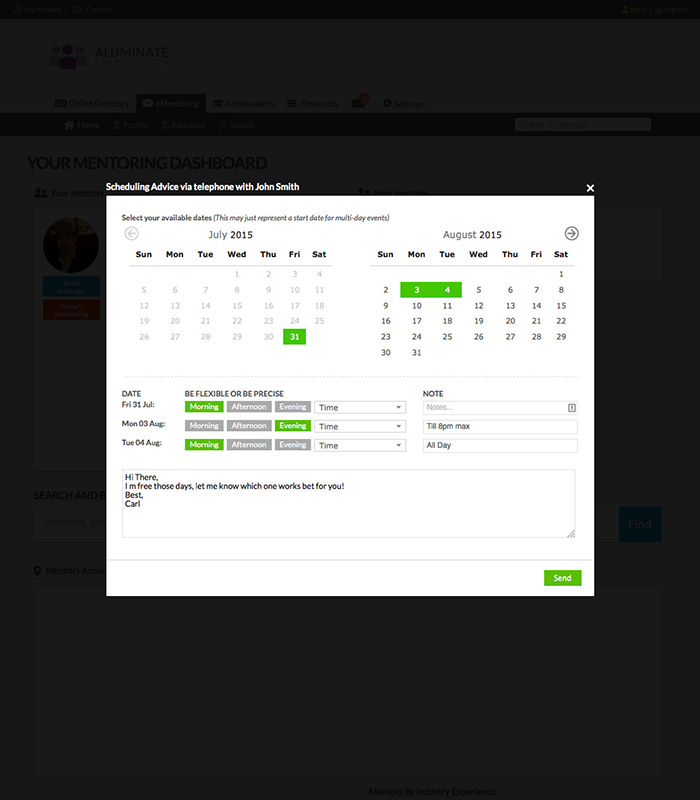This screenshot has height=800, width=700.
Task: Select August 30 in the calendar
Action: pos(386,353)
